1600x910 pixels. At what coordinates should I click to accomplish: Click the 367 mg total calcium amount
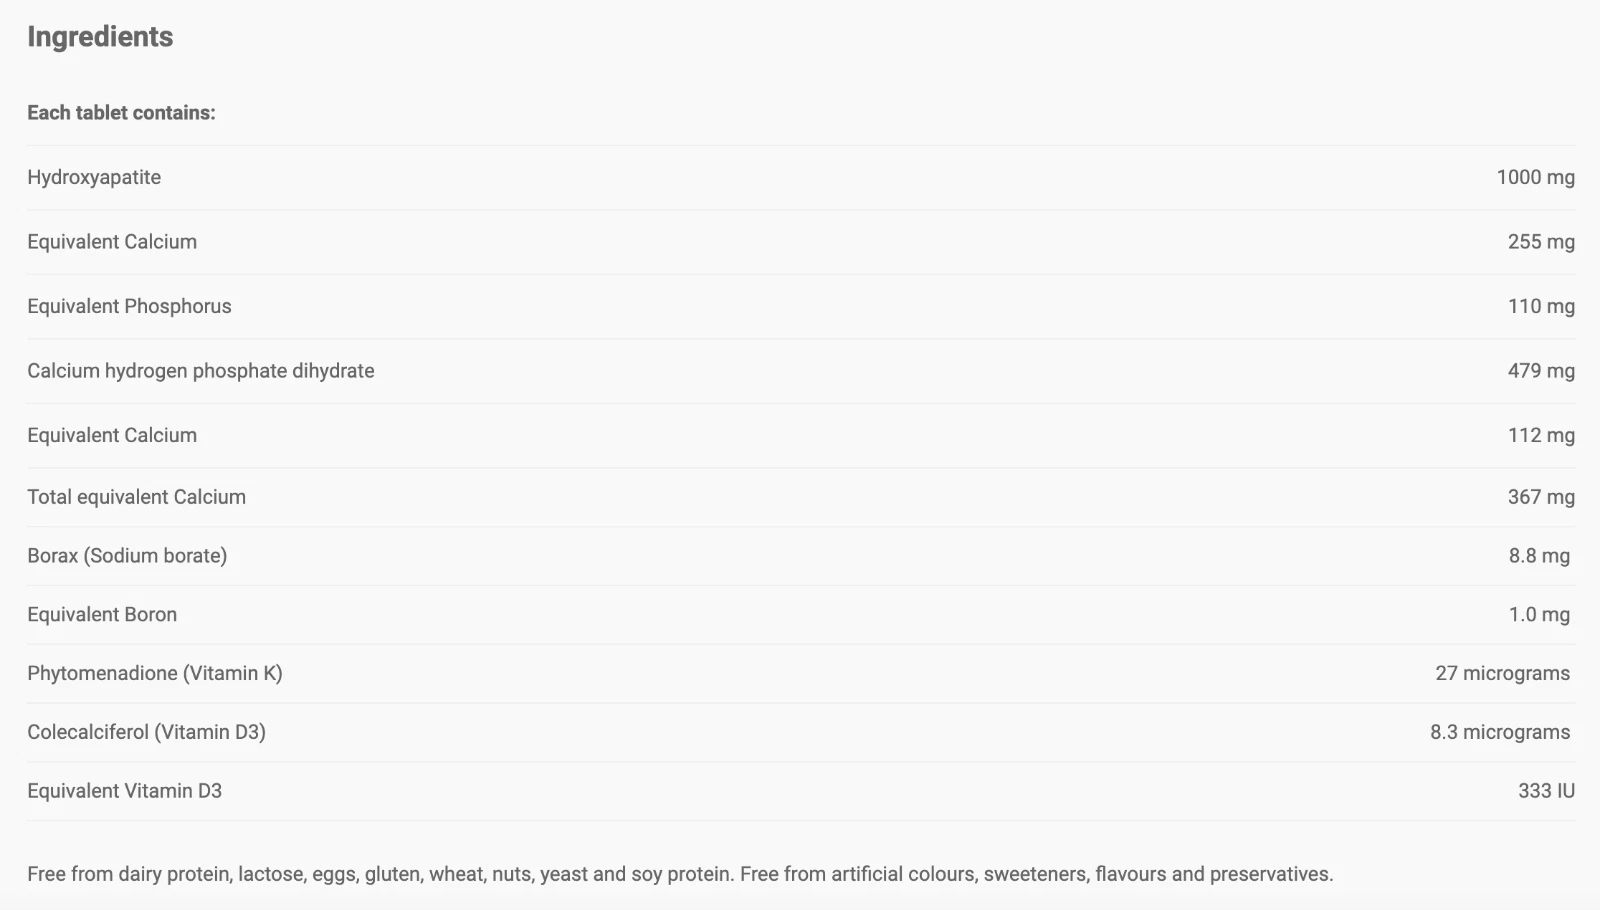(1541, 497)
